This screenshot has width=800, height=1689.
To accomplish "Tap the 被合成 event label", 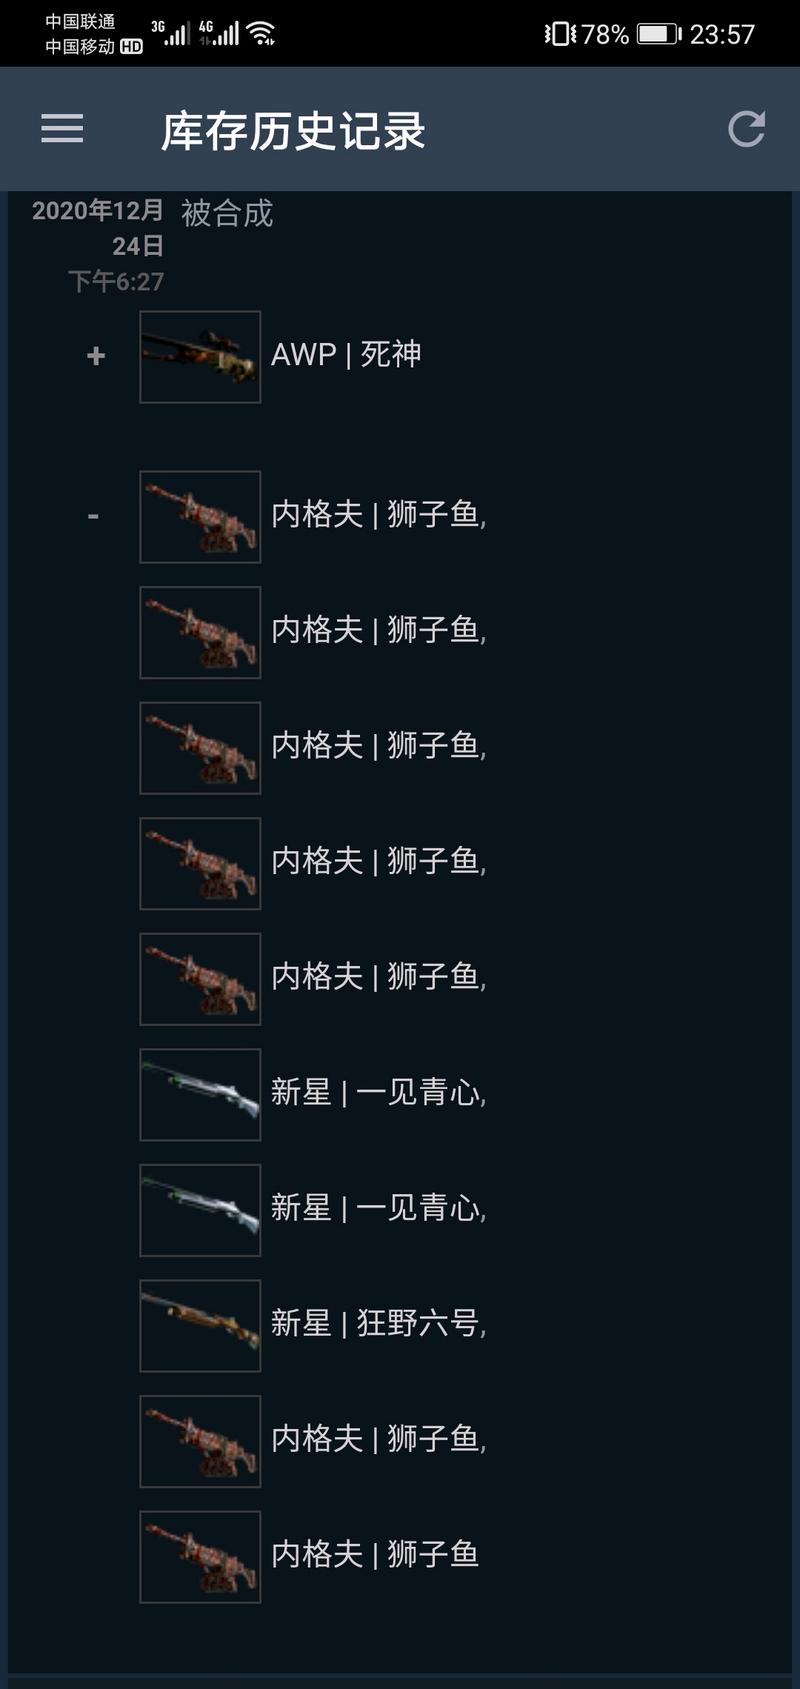I will click(x=227, y=213).
